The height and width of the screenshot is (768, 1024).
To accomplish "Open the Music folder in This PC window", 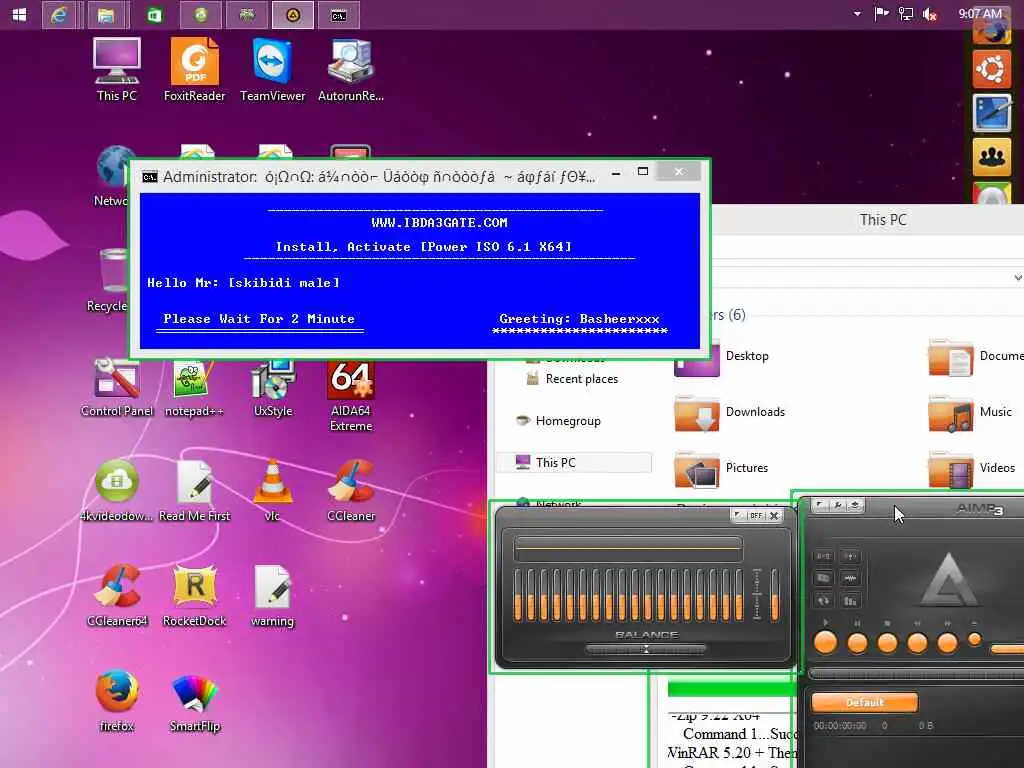I will pyautogui.click(x=970, y=412).
